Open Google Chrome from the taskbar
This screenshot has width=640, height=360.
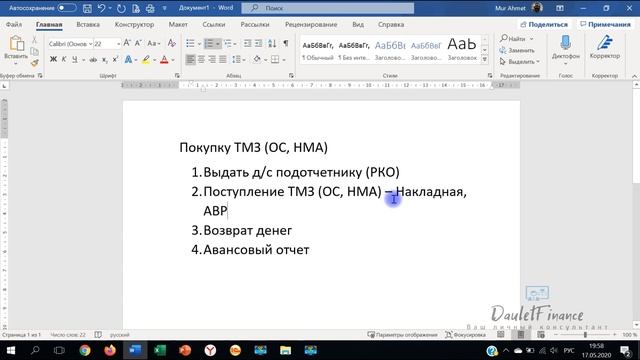(x=85, y=350)
